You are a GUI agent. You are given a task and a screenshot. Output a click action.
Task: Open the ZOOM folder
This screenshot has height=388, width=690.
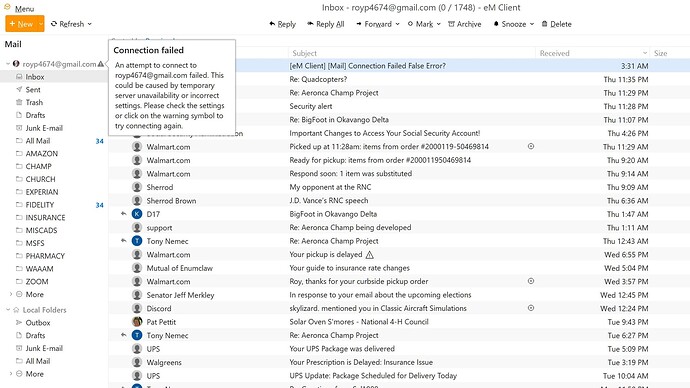coord(54,281)
